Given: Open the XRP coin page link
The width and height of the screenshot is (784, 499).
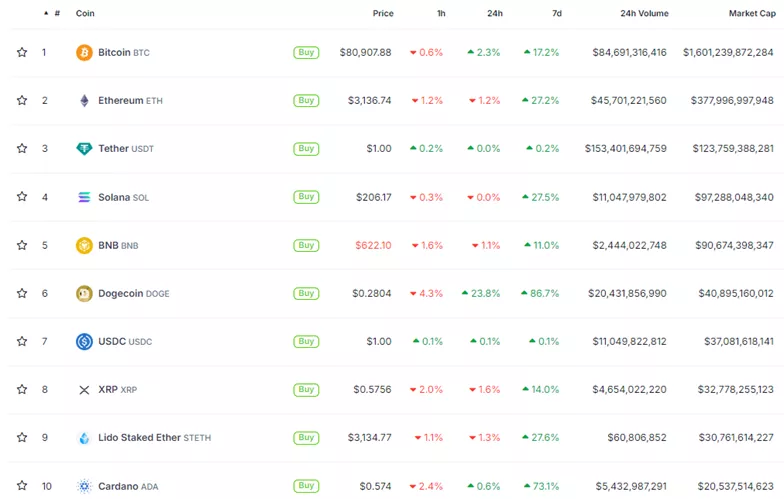Looking at the screenshot, I should [x=118, y=390].
